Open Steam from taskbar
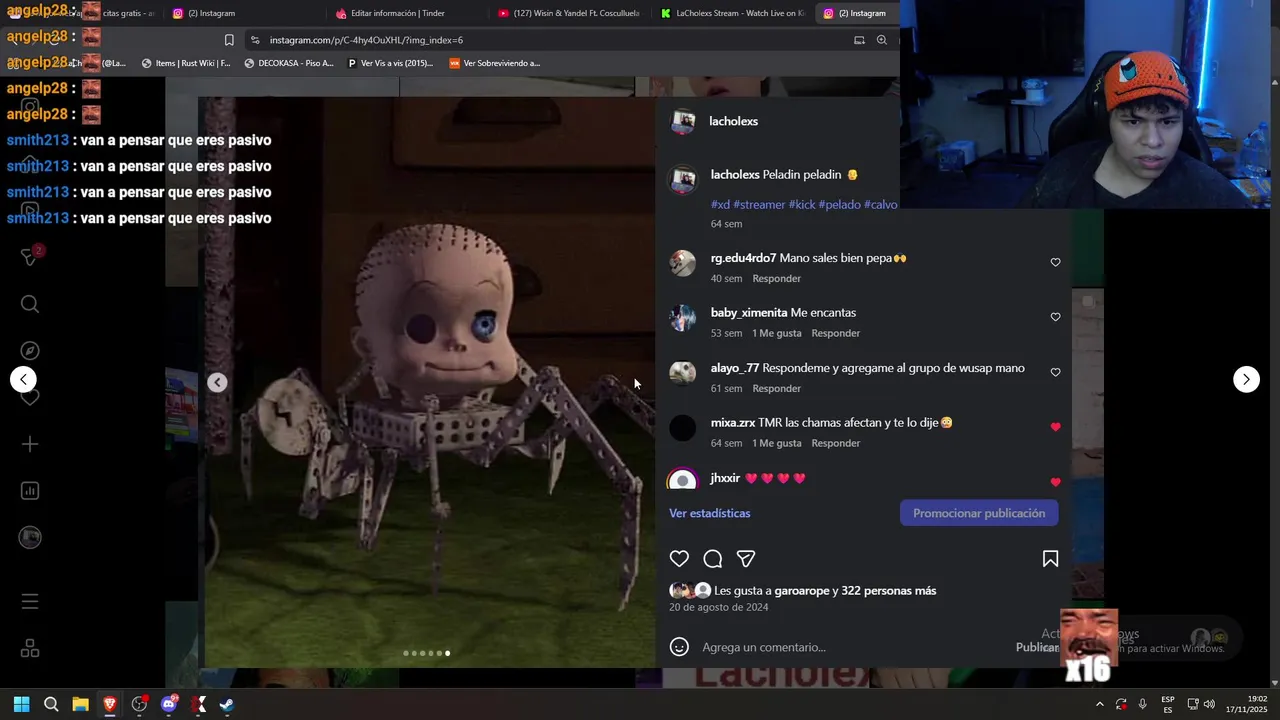 (x=227, y=704)
